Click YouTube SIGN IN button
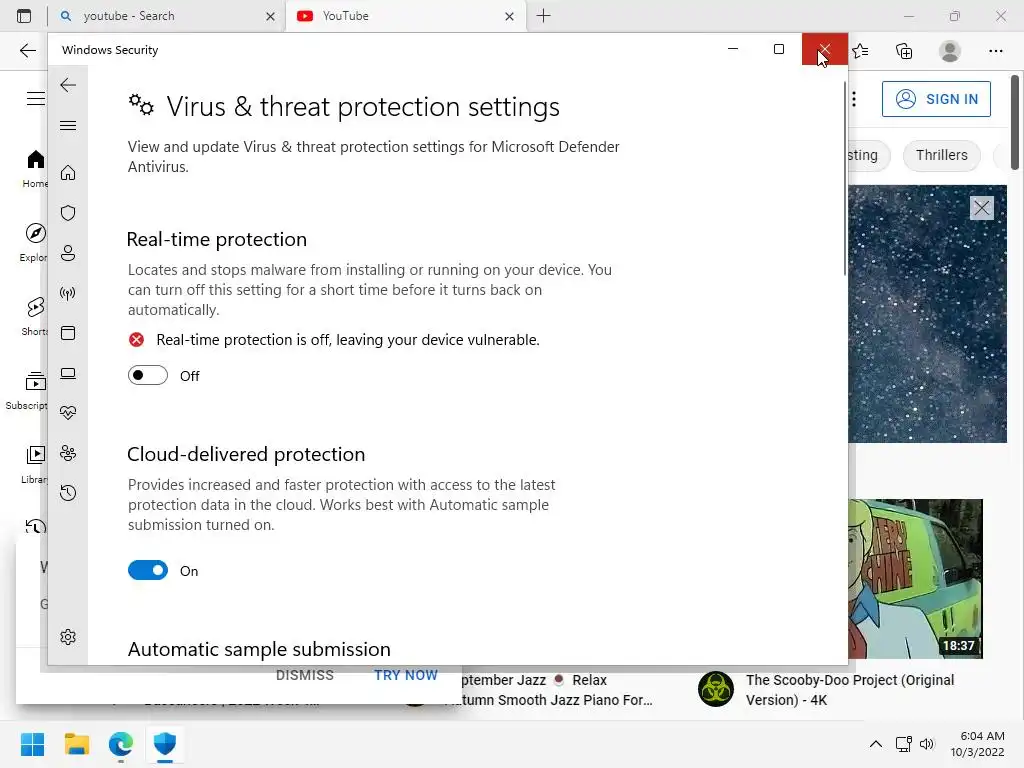This screenshot has width=1024, height=768. click(936, 99)
